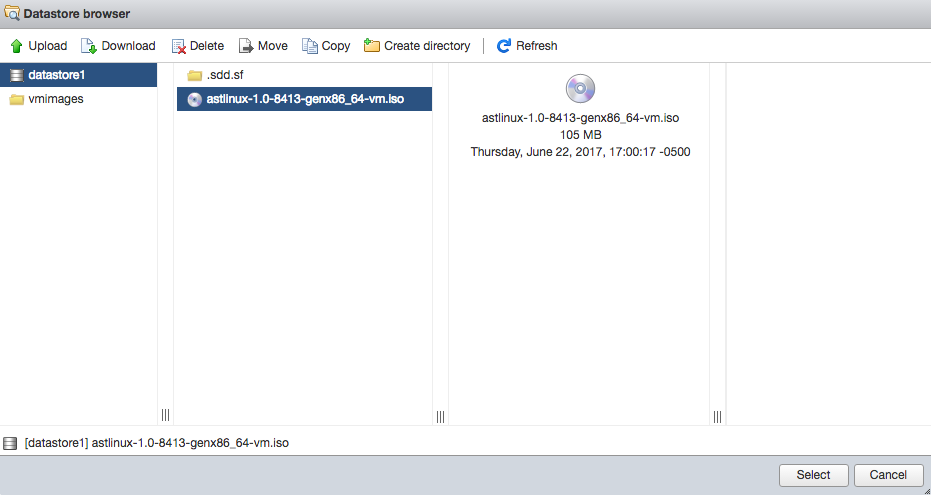Image resolution: width=931 pixels, height=495 pixels.
Task: Click the column handle after the preview pane
Action: (717, 417)
